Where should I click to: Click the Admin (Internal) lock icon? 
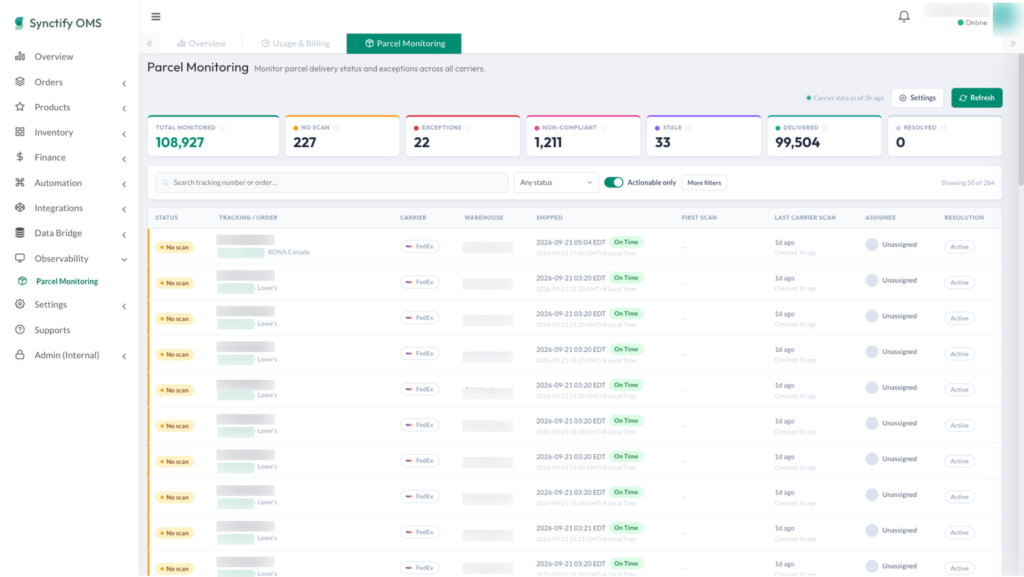click(20, 354)
